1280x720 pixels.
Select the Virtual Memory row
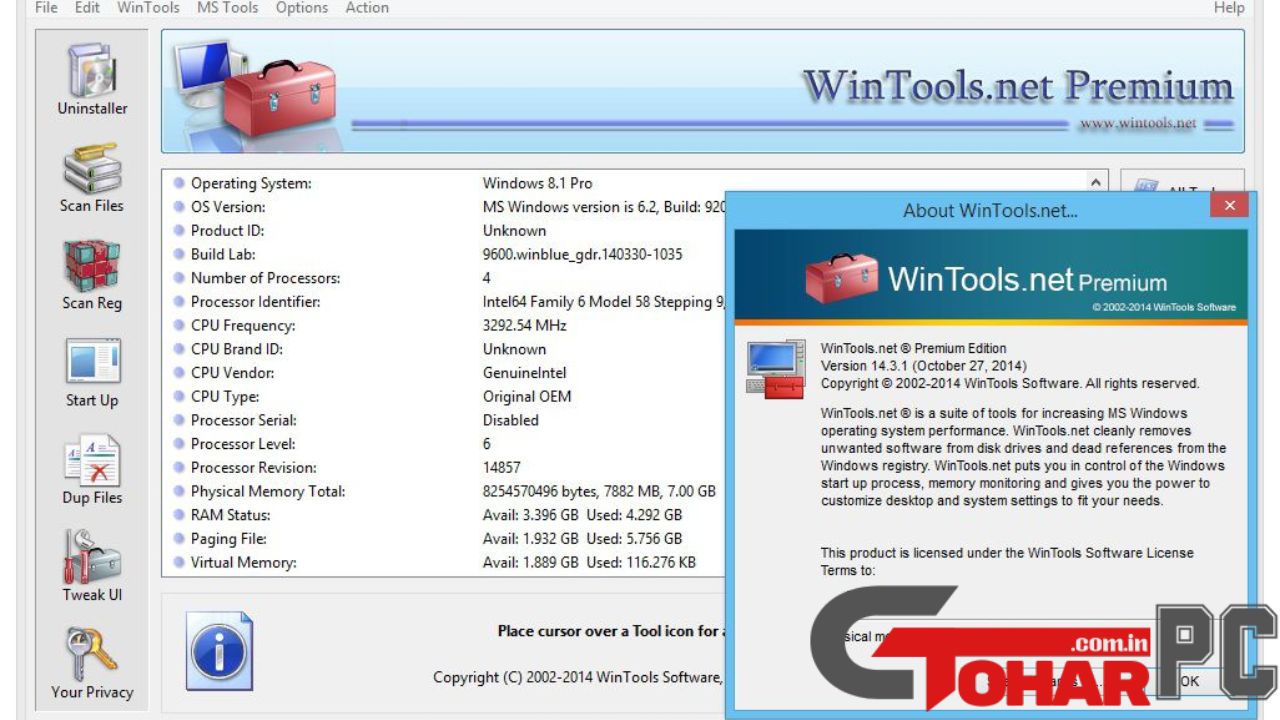(444, 563)
